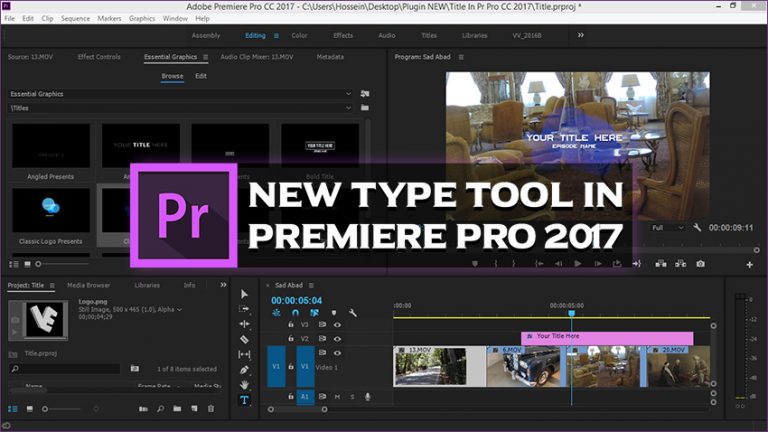Select the Pen tool
The width and height of the screenshot is (768, 432).
tap(244, 370)
